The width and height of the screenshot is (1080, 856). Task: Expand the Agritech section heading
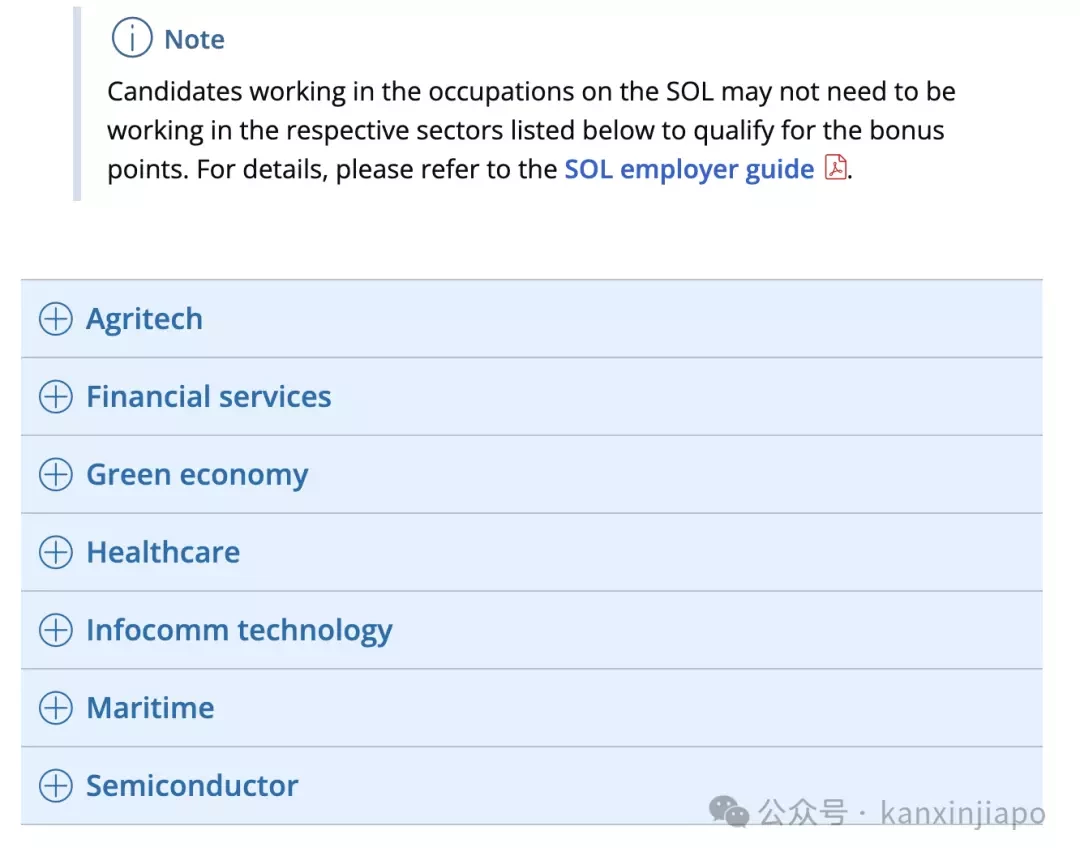pos(532,319)
